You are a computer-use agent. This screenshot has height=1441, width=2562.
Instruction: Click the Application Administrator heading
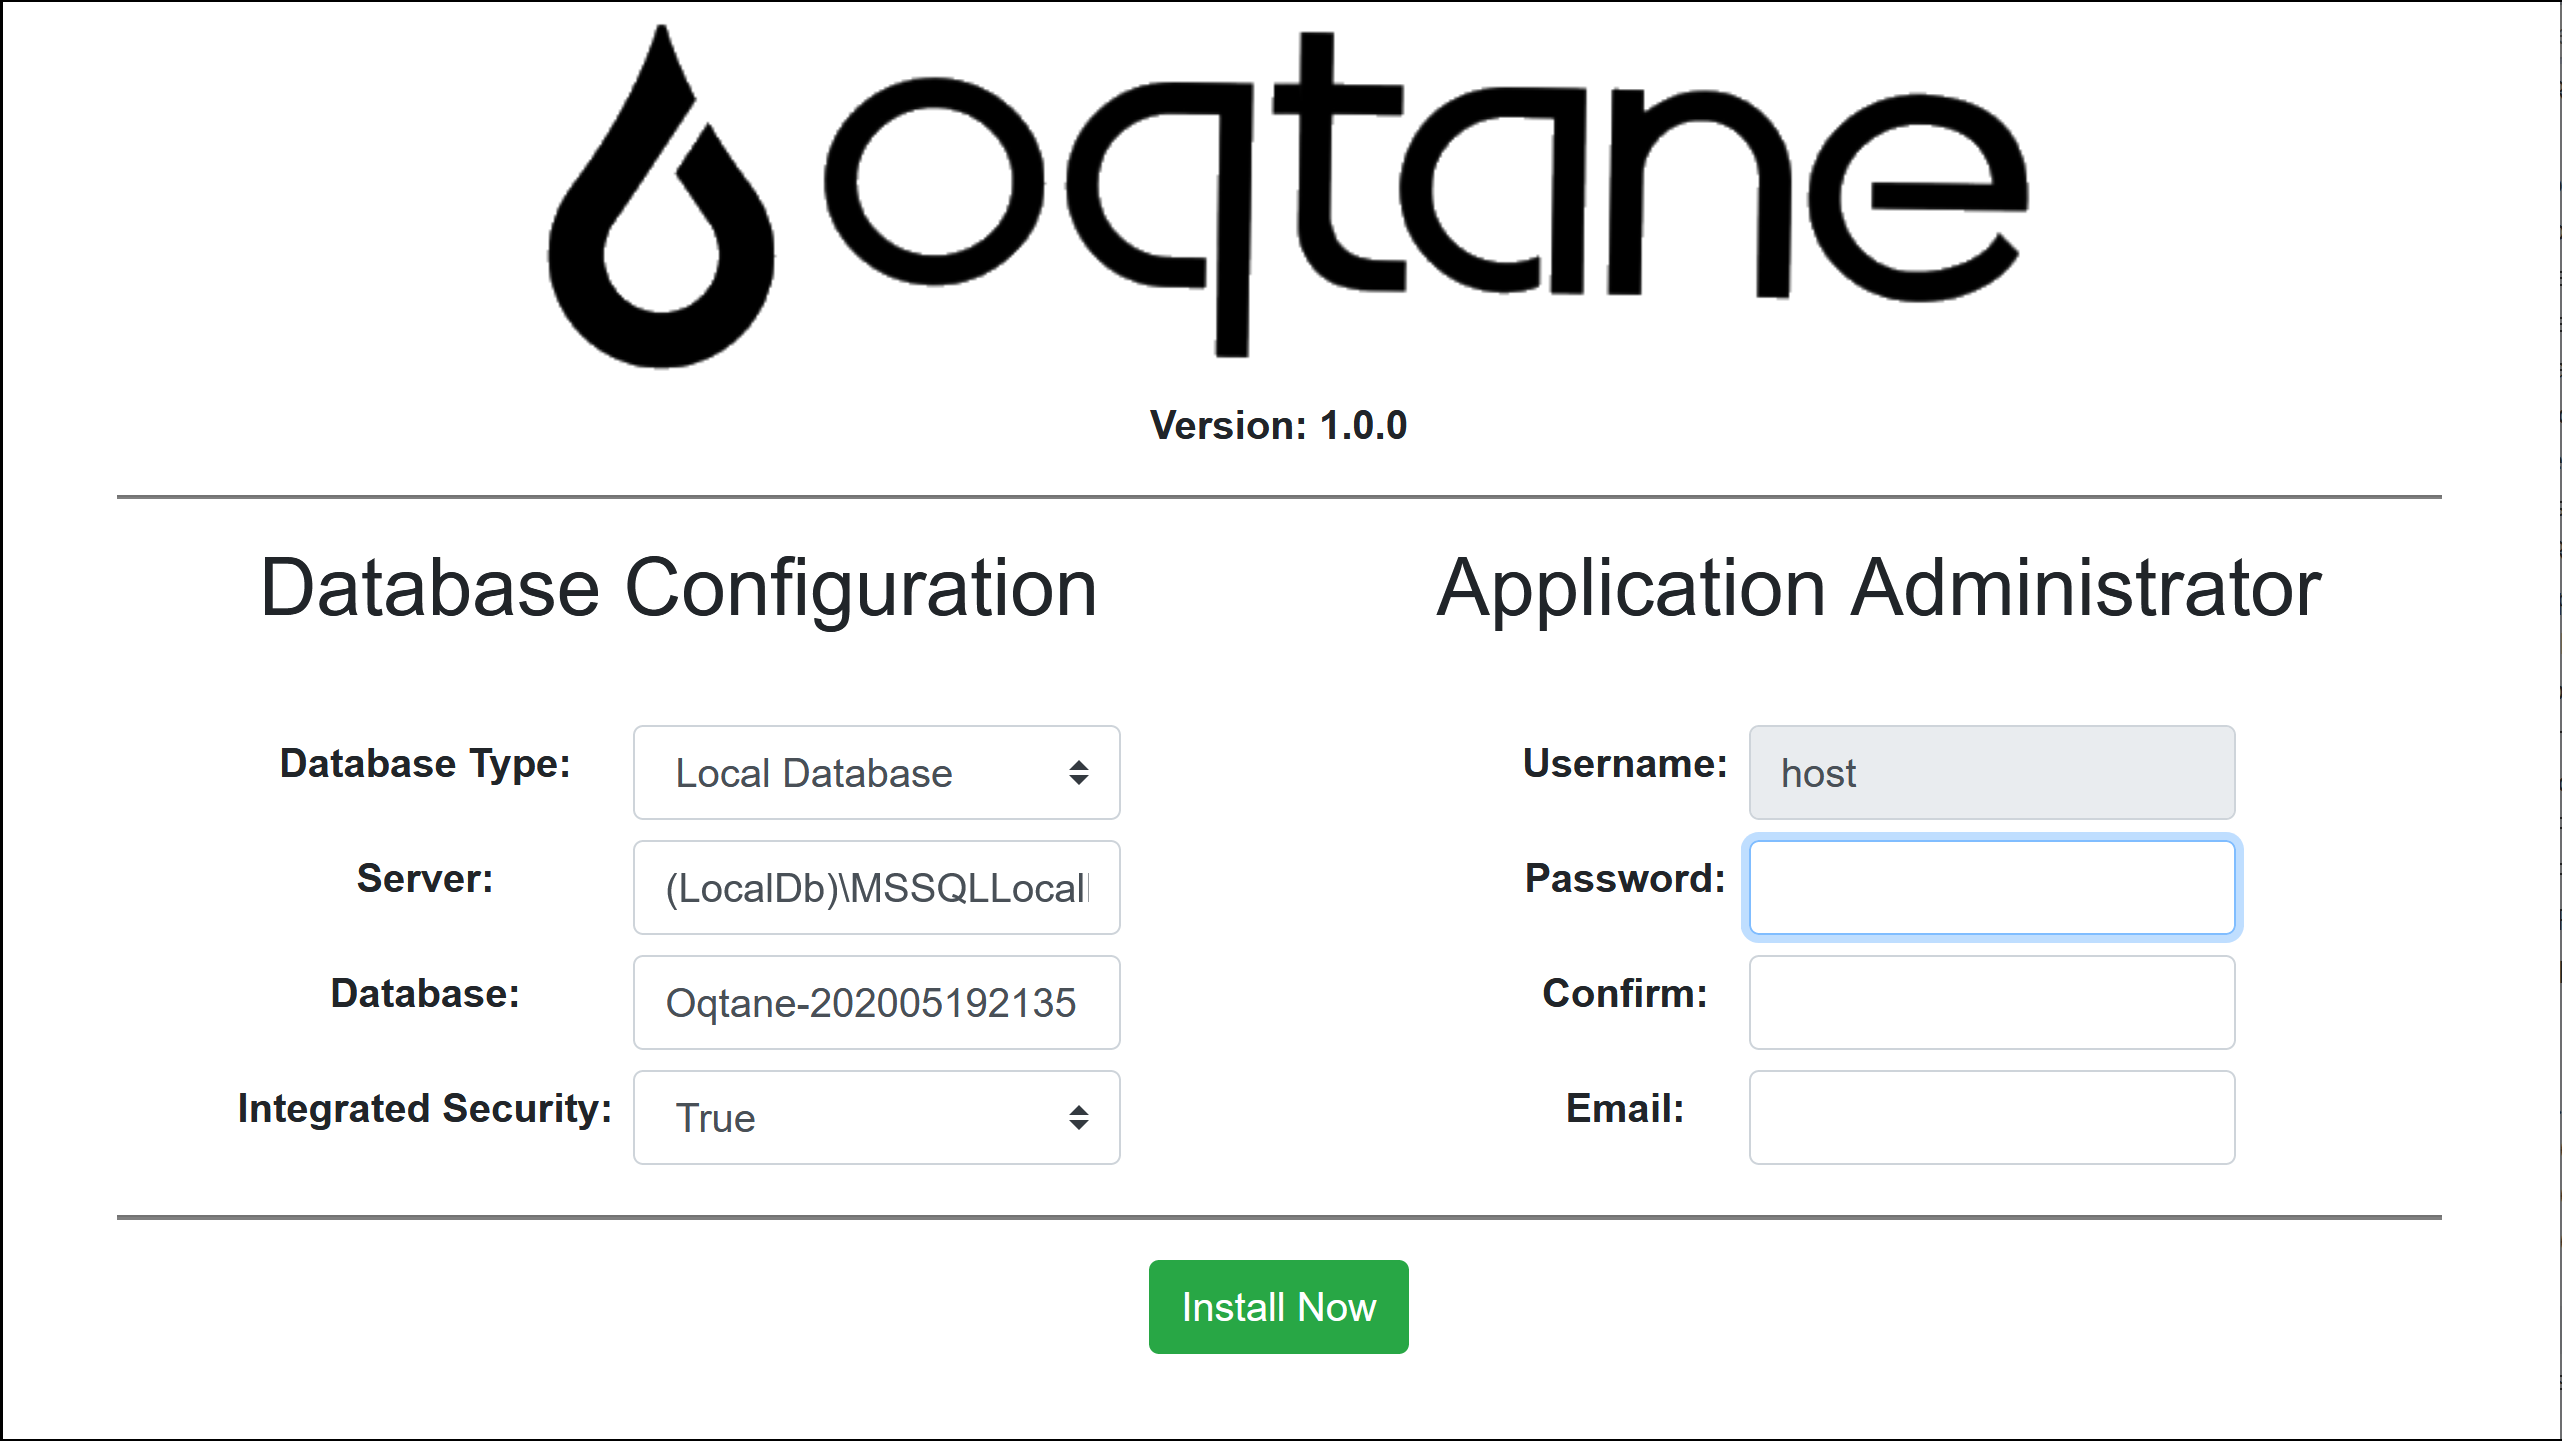pos(1878,589)
